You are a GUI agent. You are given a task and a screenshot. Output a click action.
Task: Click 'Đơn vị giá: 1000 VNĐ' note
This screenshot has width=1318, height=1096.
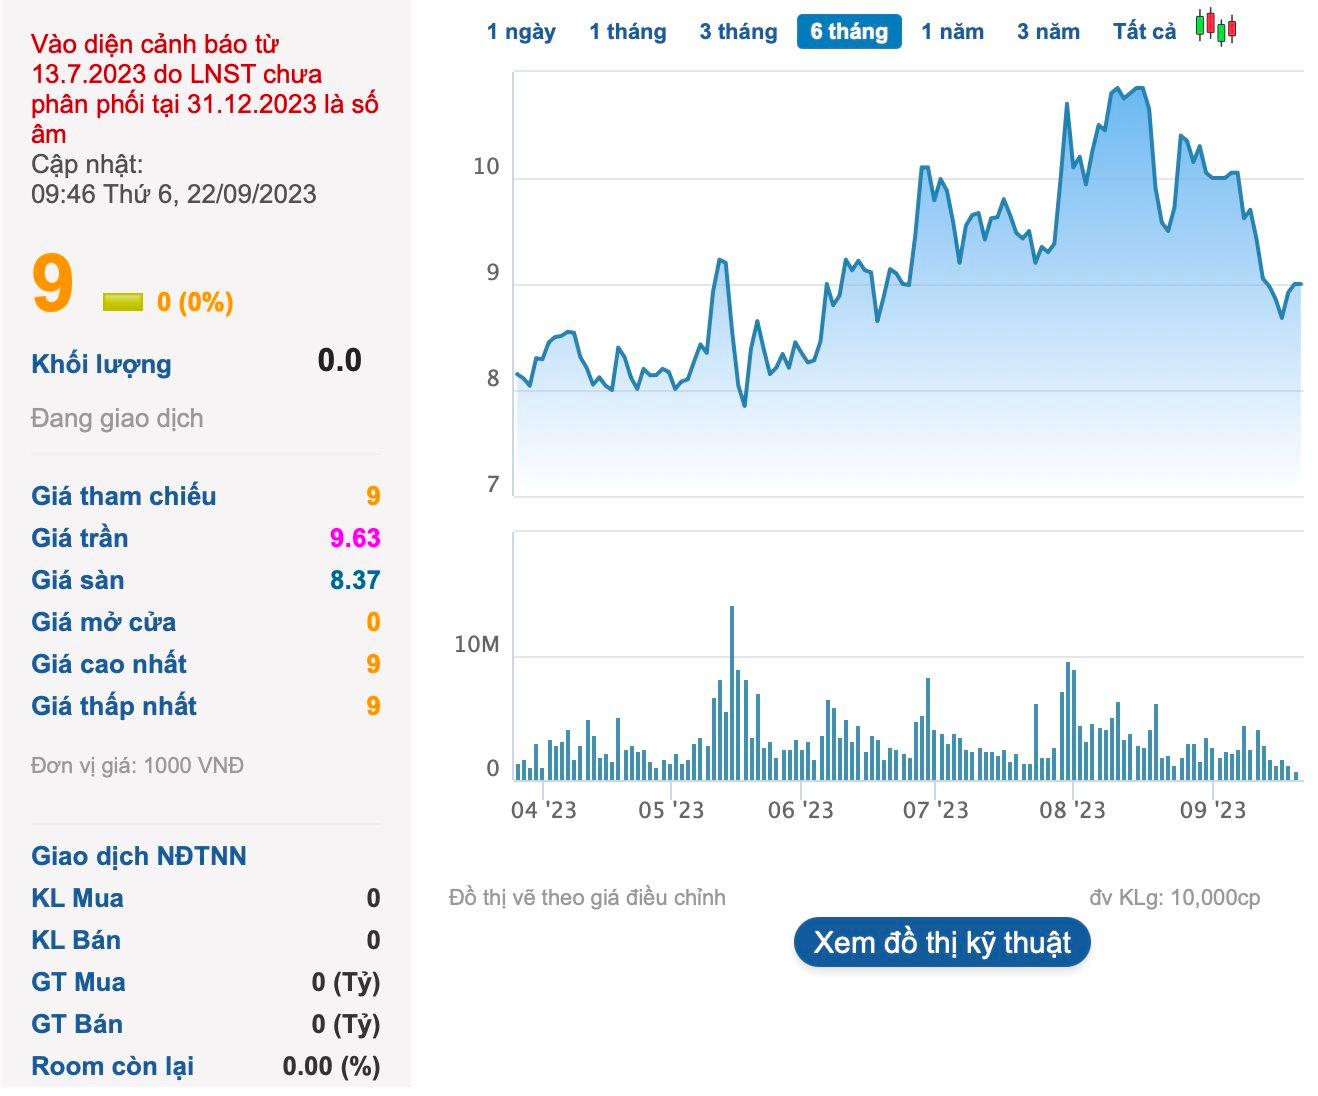tap(137, 765)
